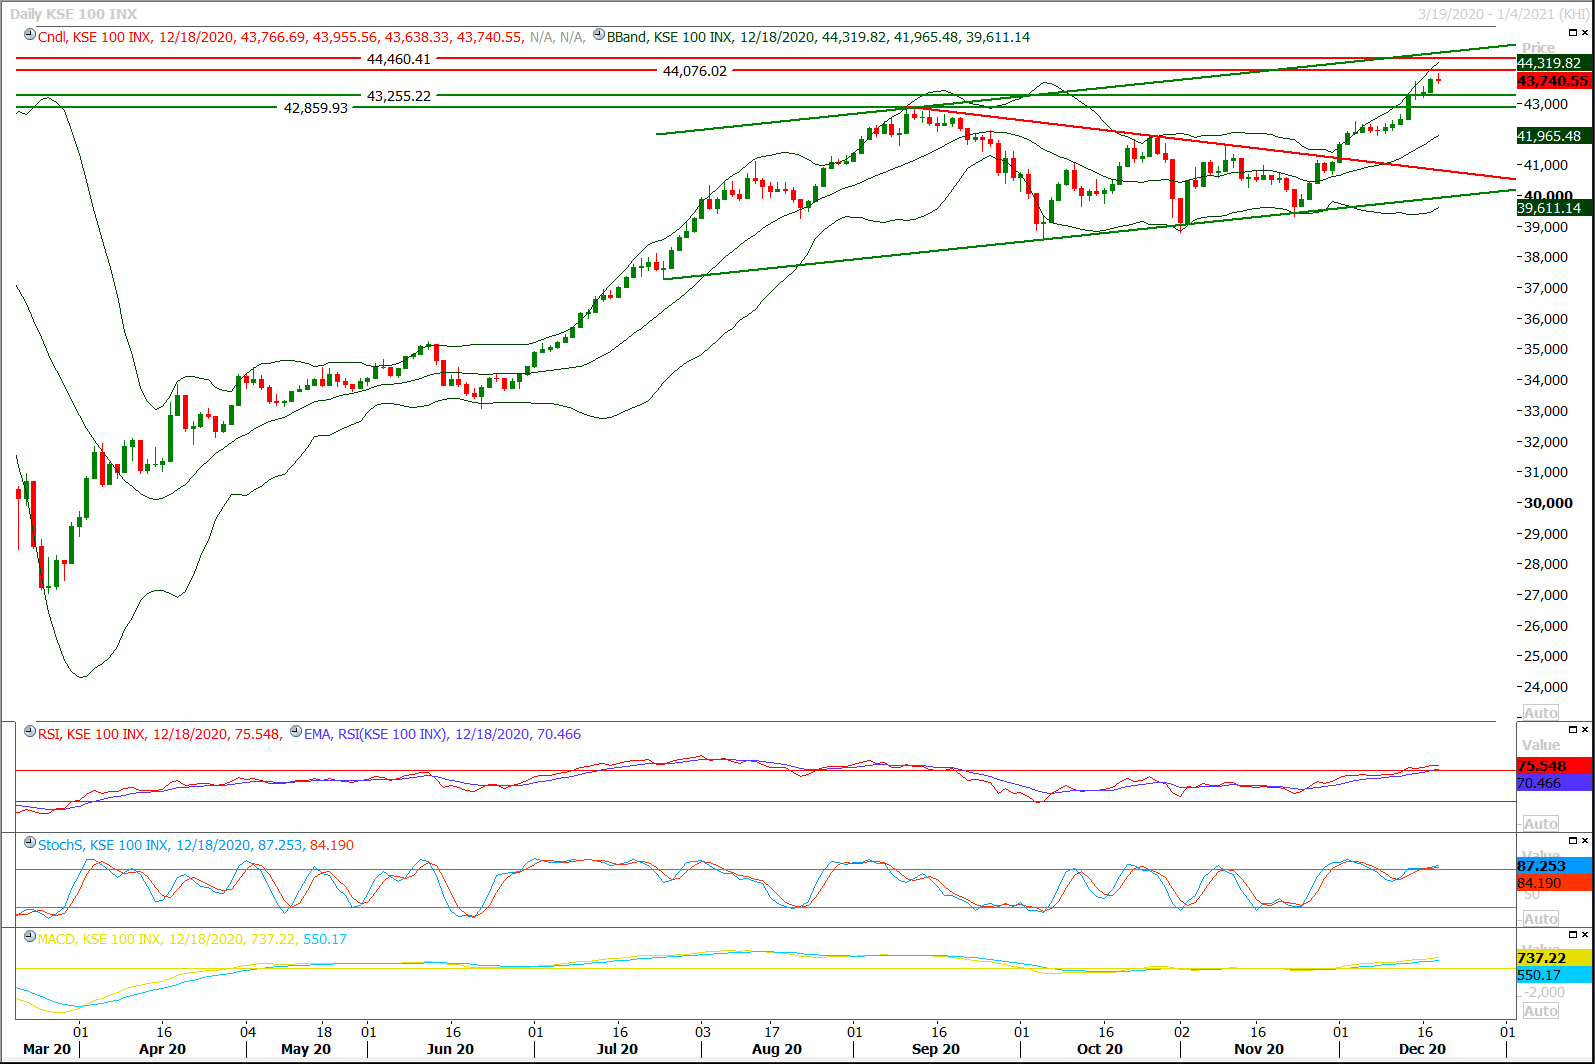Click the Cndl candlestick series icon

coord(30,35)
